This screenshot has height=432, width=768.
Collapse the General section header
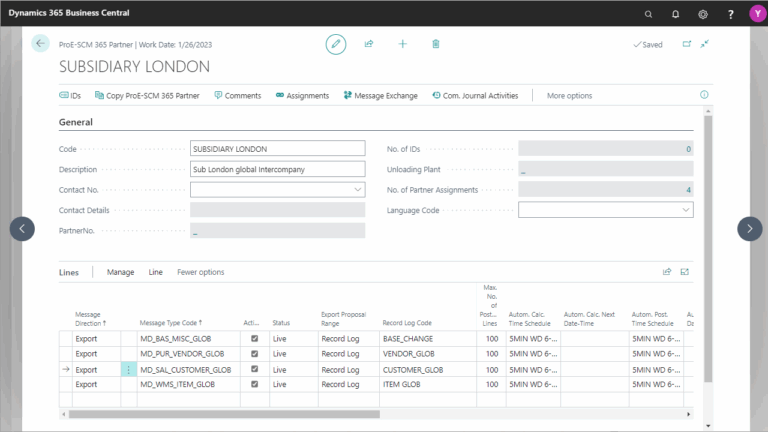click(75, 122)
